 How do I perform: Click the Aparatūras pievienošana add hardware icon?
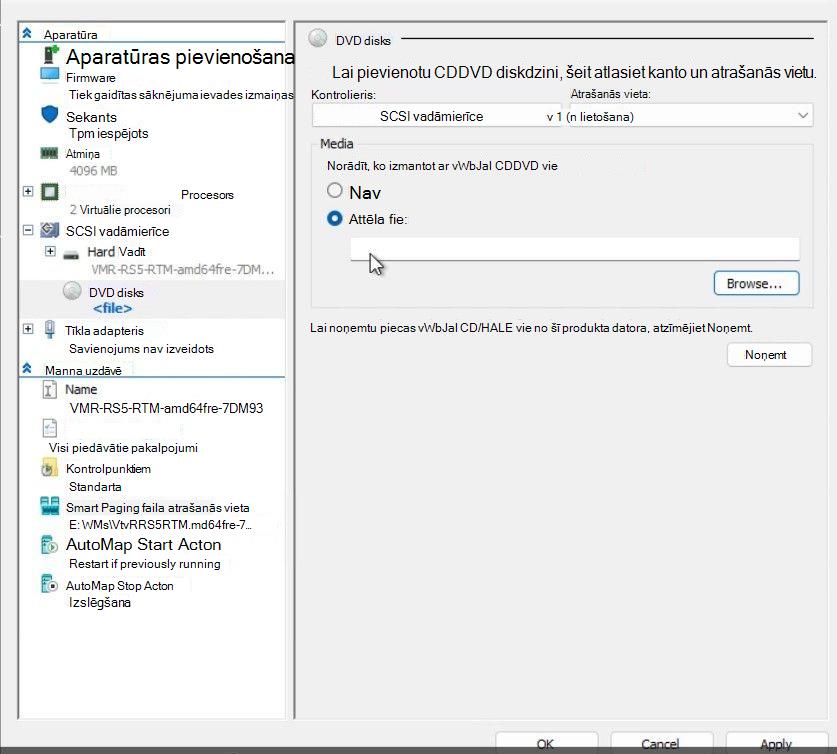51,54
